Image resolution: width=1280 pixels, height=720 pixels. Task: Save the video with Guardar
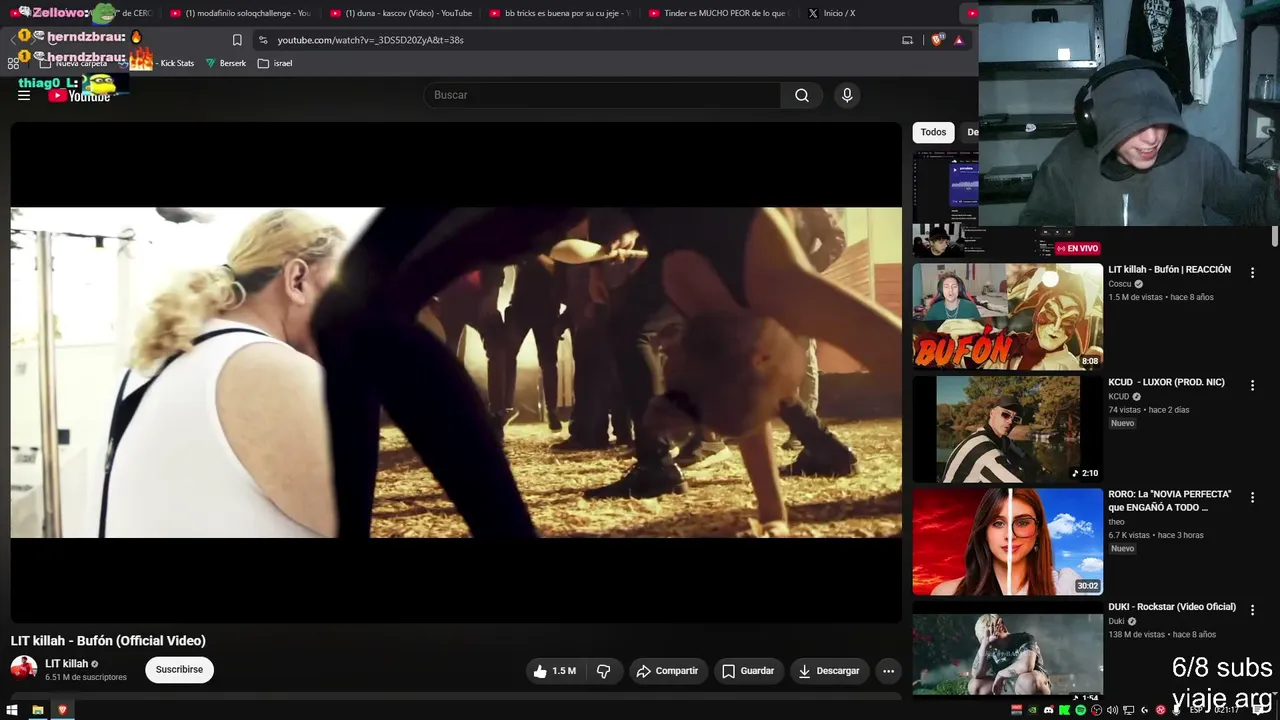pyautogui.click(x=748, y=671)
